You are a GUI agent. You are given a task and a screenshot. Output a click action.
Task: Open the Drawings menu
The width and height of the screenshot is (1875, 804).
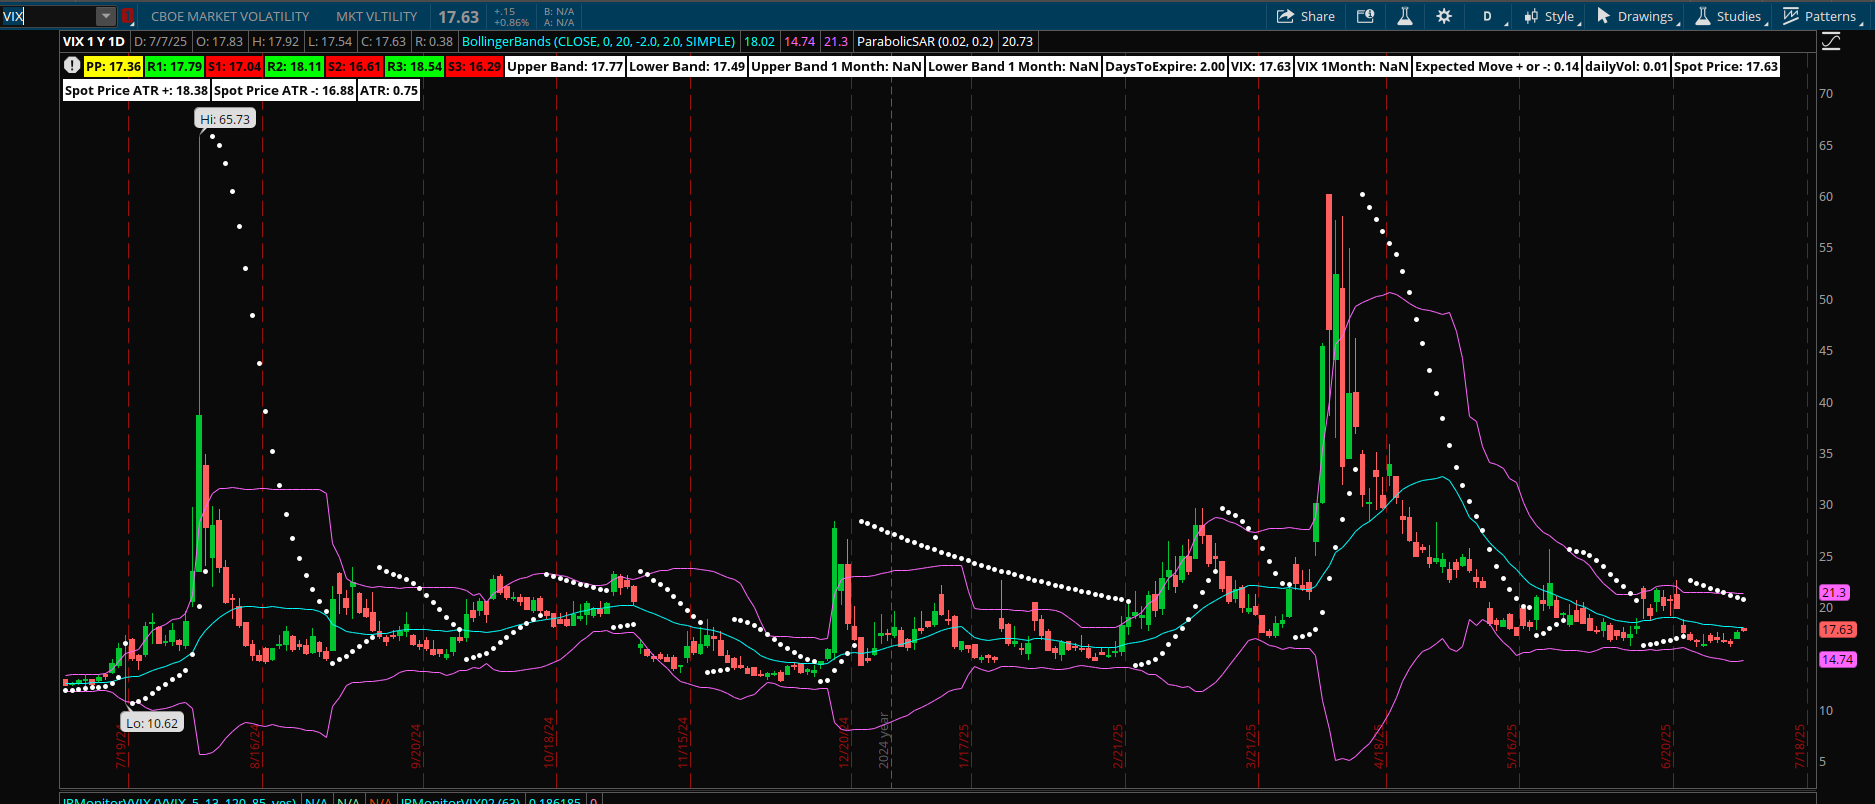[1637, 16]
